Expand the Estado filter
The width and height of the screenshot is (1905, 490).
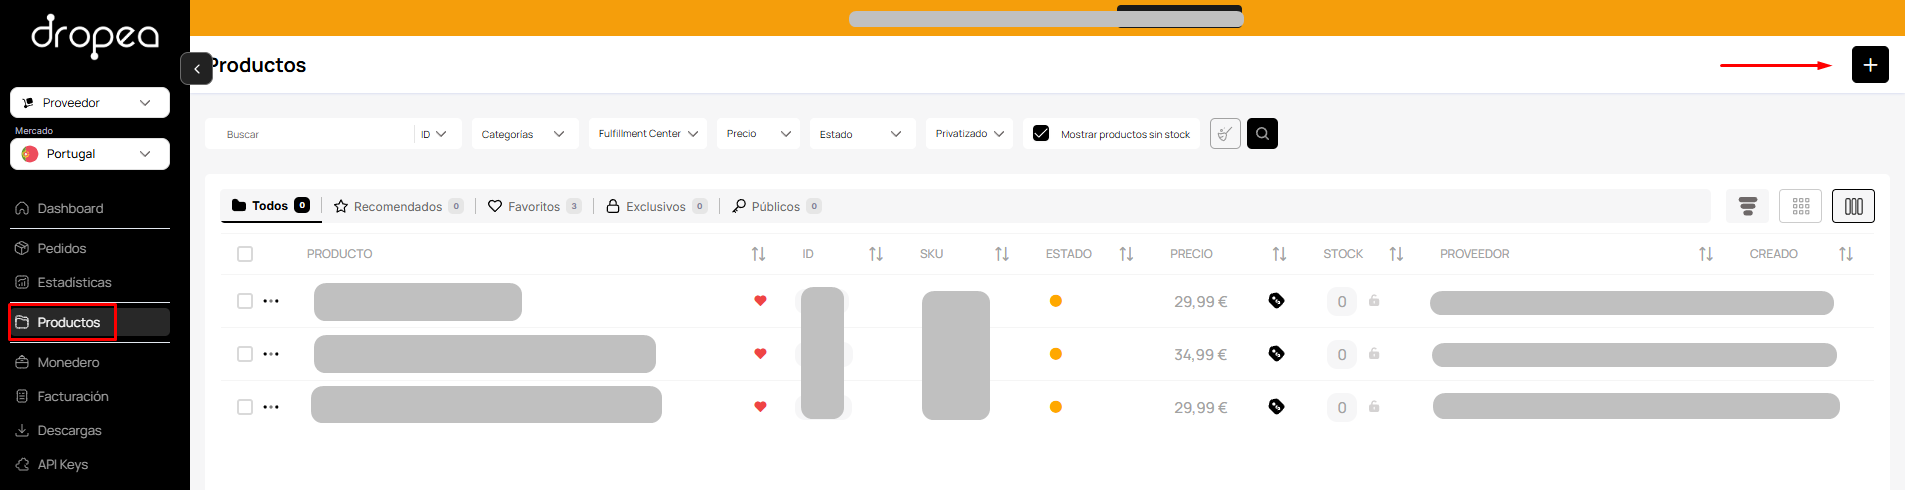click(x=862, y=134)
